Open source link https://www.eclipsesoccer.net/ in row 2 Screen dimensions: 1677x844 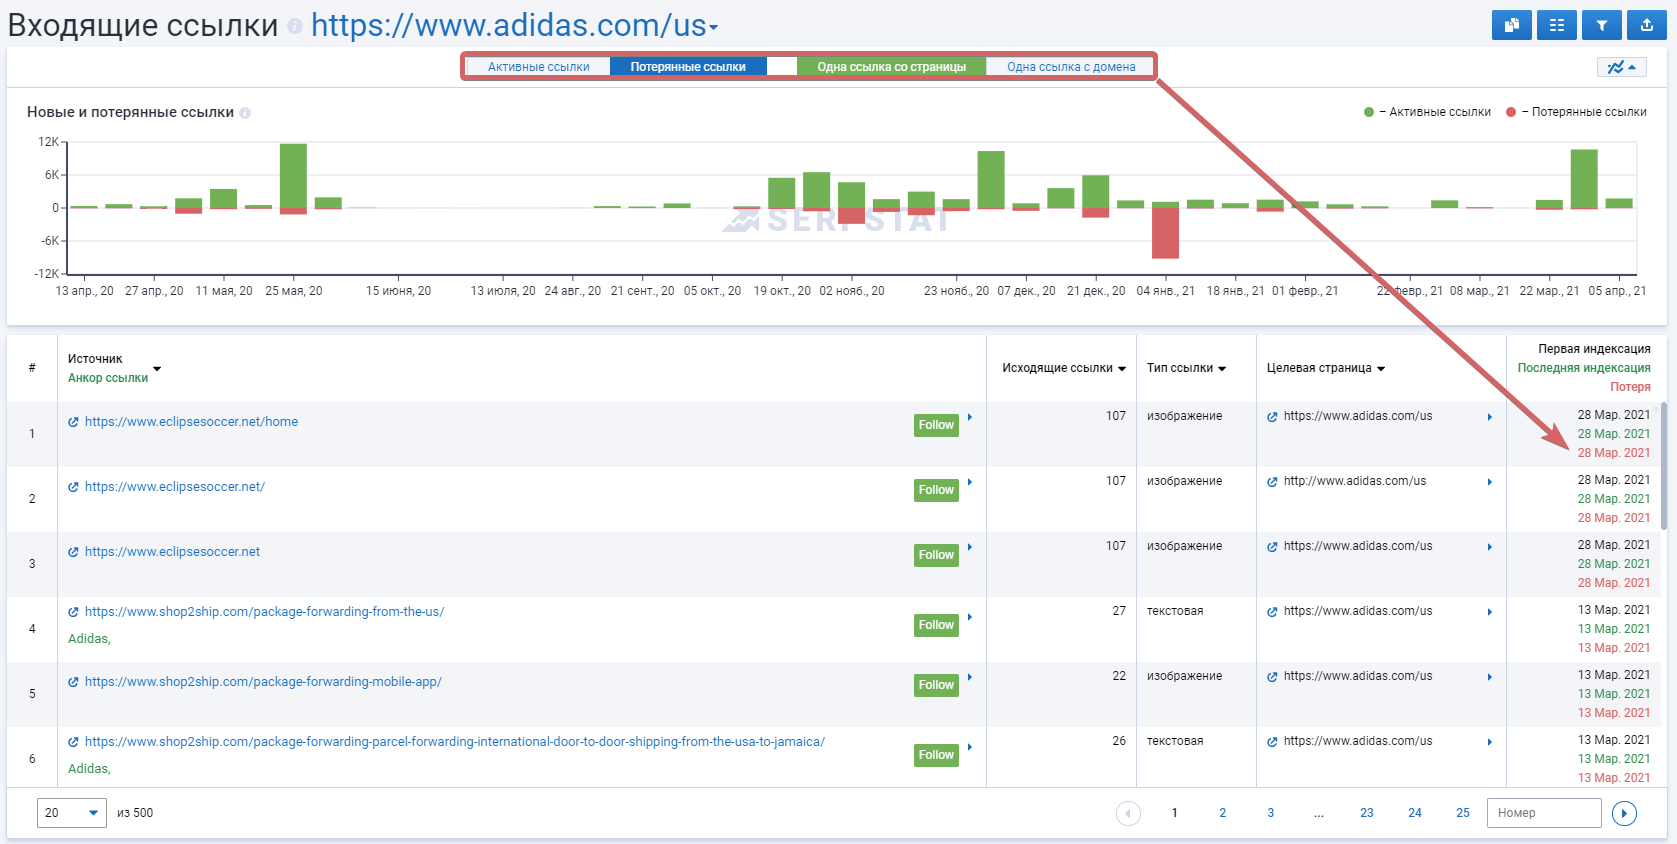(175, 487)
